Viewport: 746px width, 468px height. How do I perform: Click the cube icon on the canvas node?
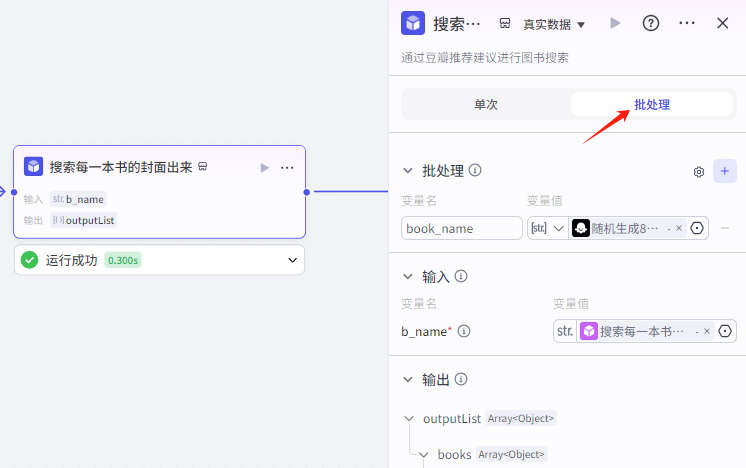click(x=33, y=166)
